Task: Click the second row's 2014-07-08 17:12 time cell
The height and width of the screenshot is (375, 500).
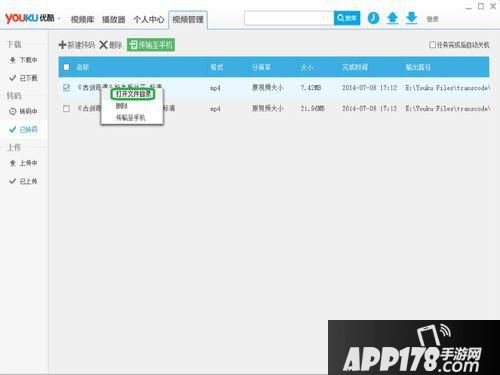Action: [x=369, y=108]
